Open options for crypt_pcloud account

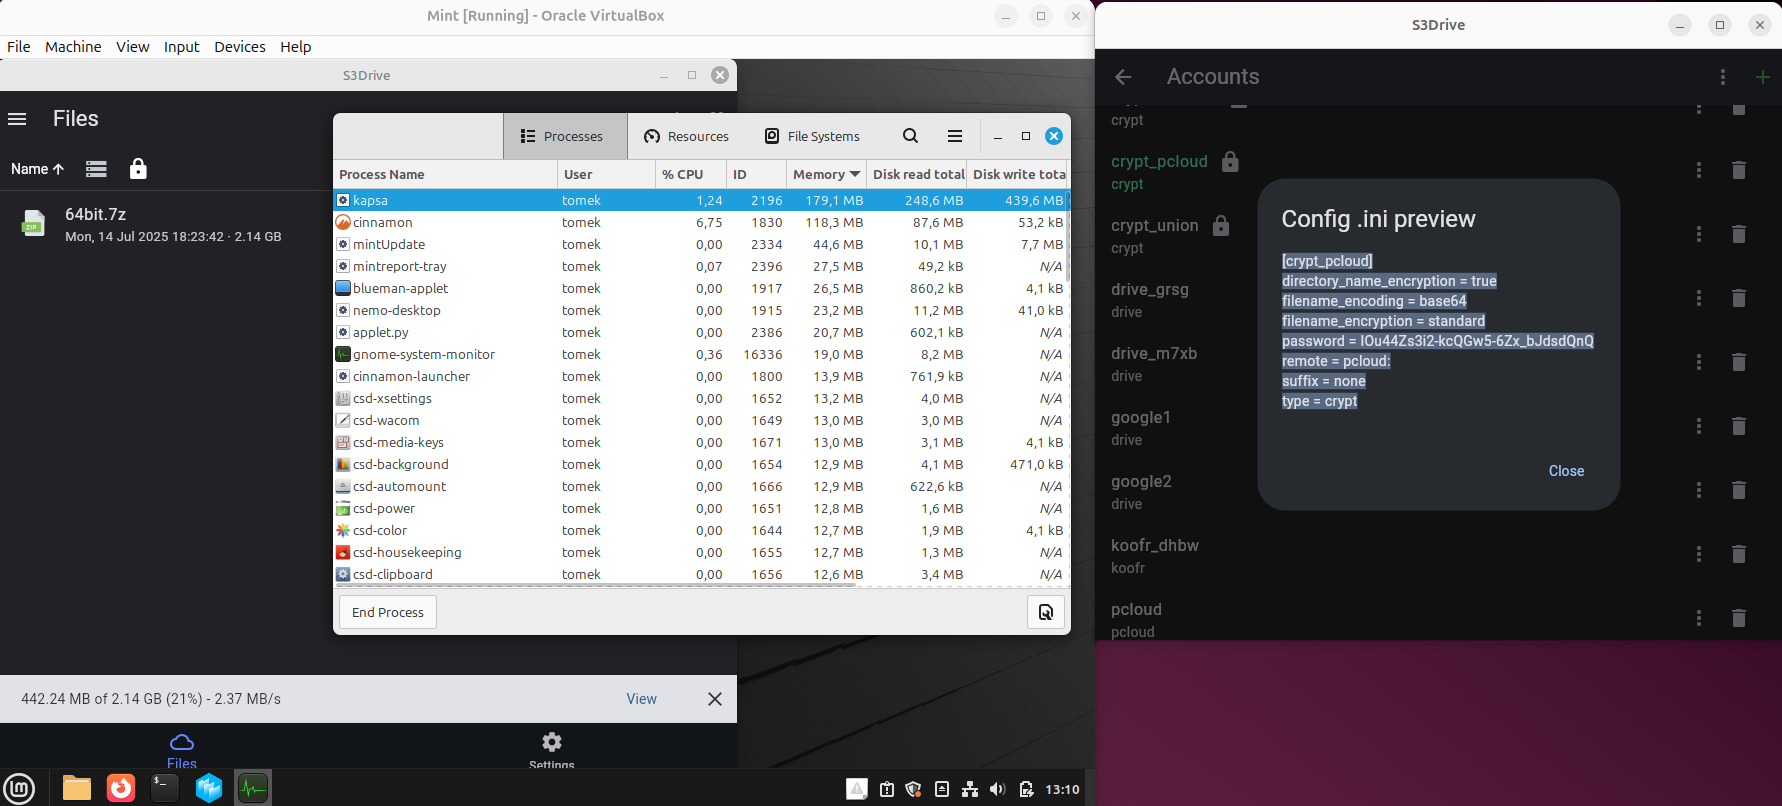1698,170
